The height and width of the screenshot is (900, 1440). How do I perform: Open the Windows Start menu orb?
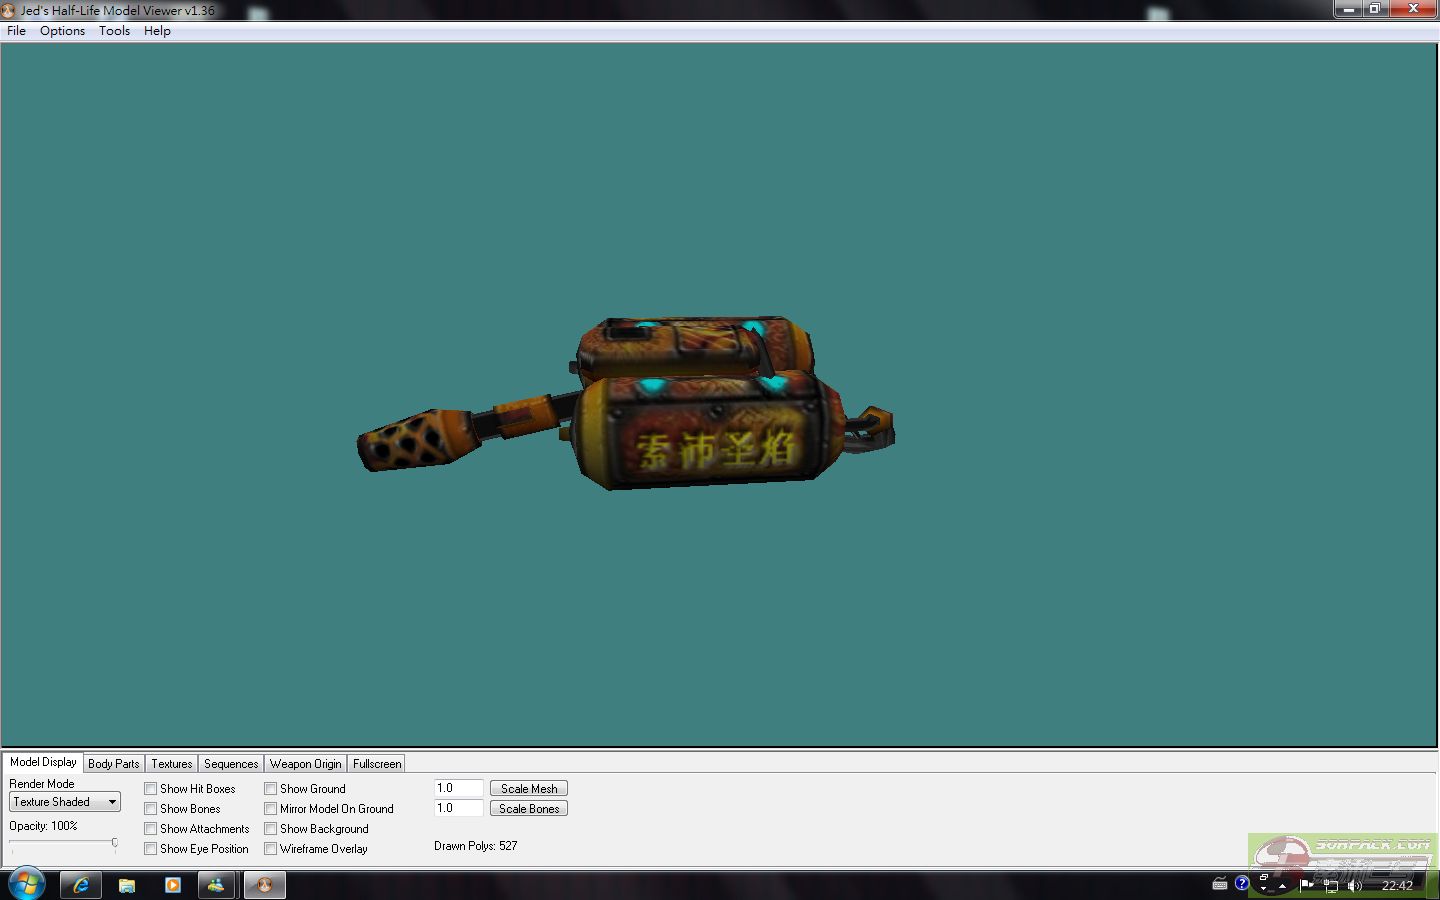[25, 884]
